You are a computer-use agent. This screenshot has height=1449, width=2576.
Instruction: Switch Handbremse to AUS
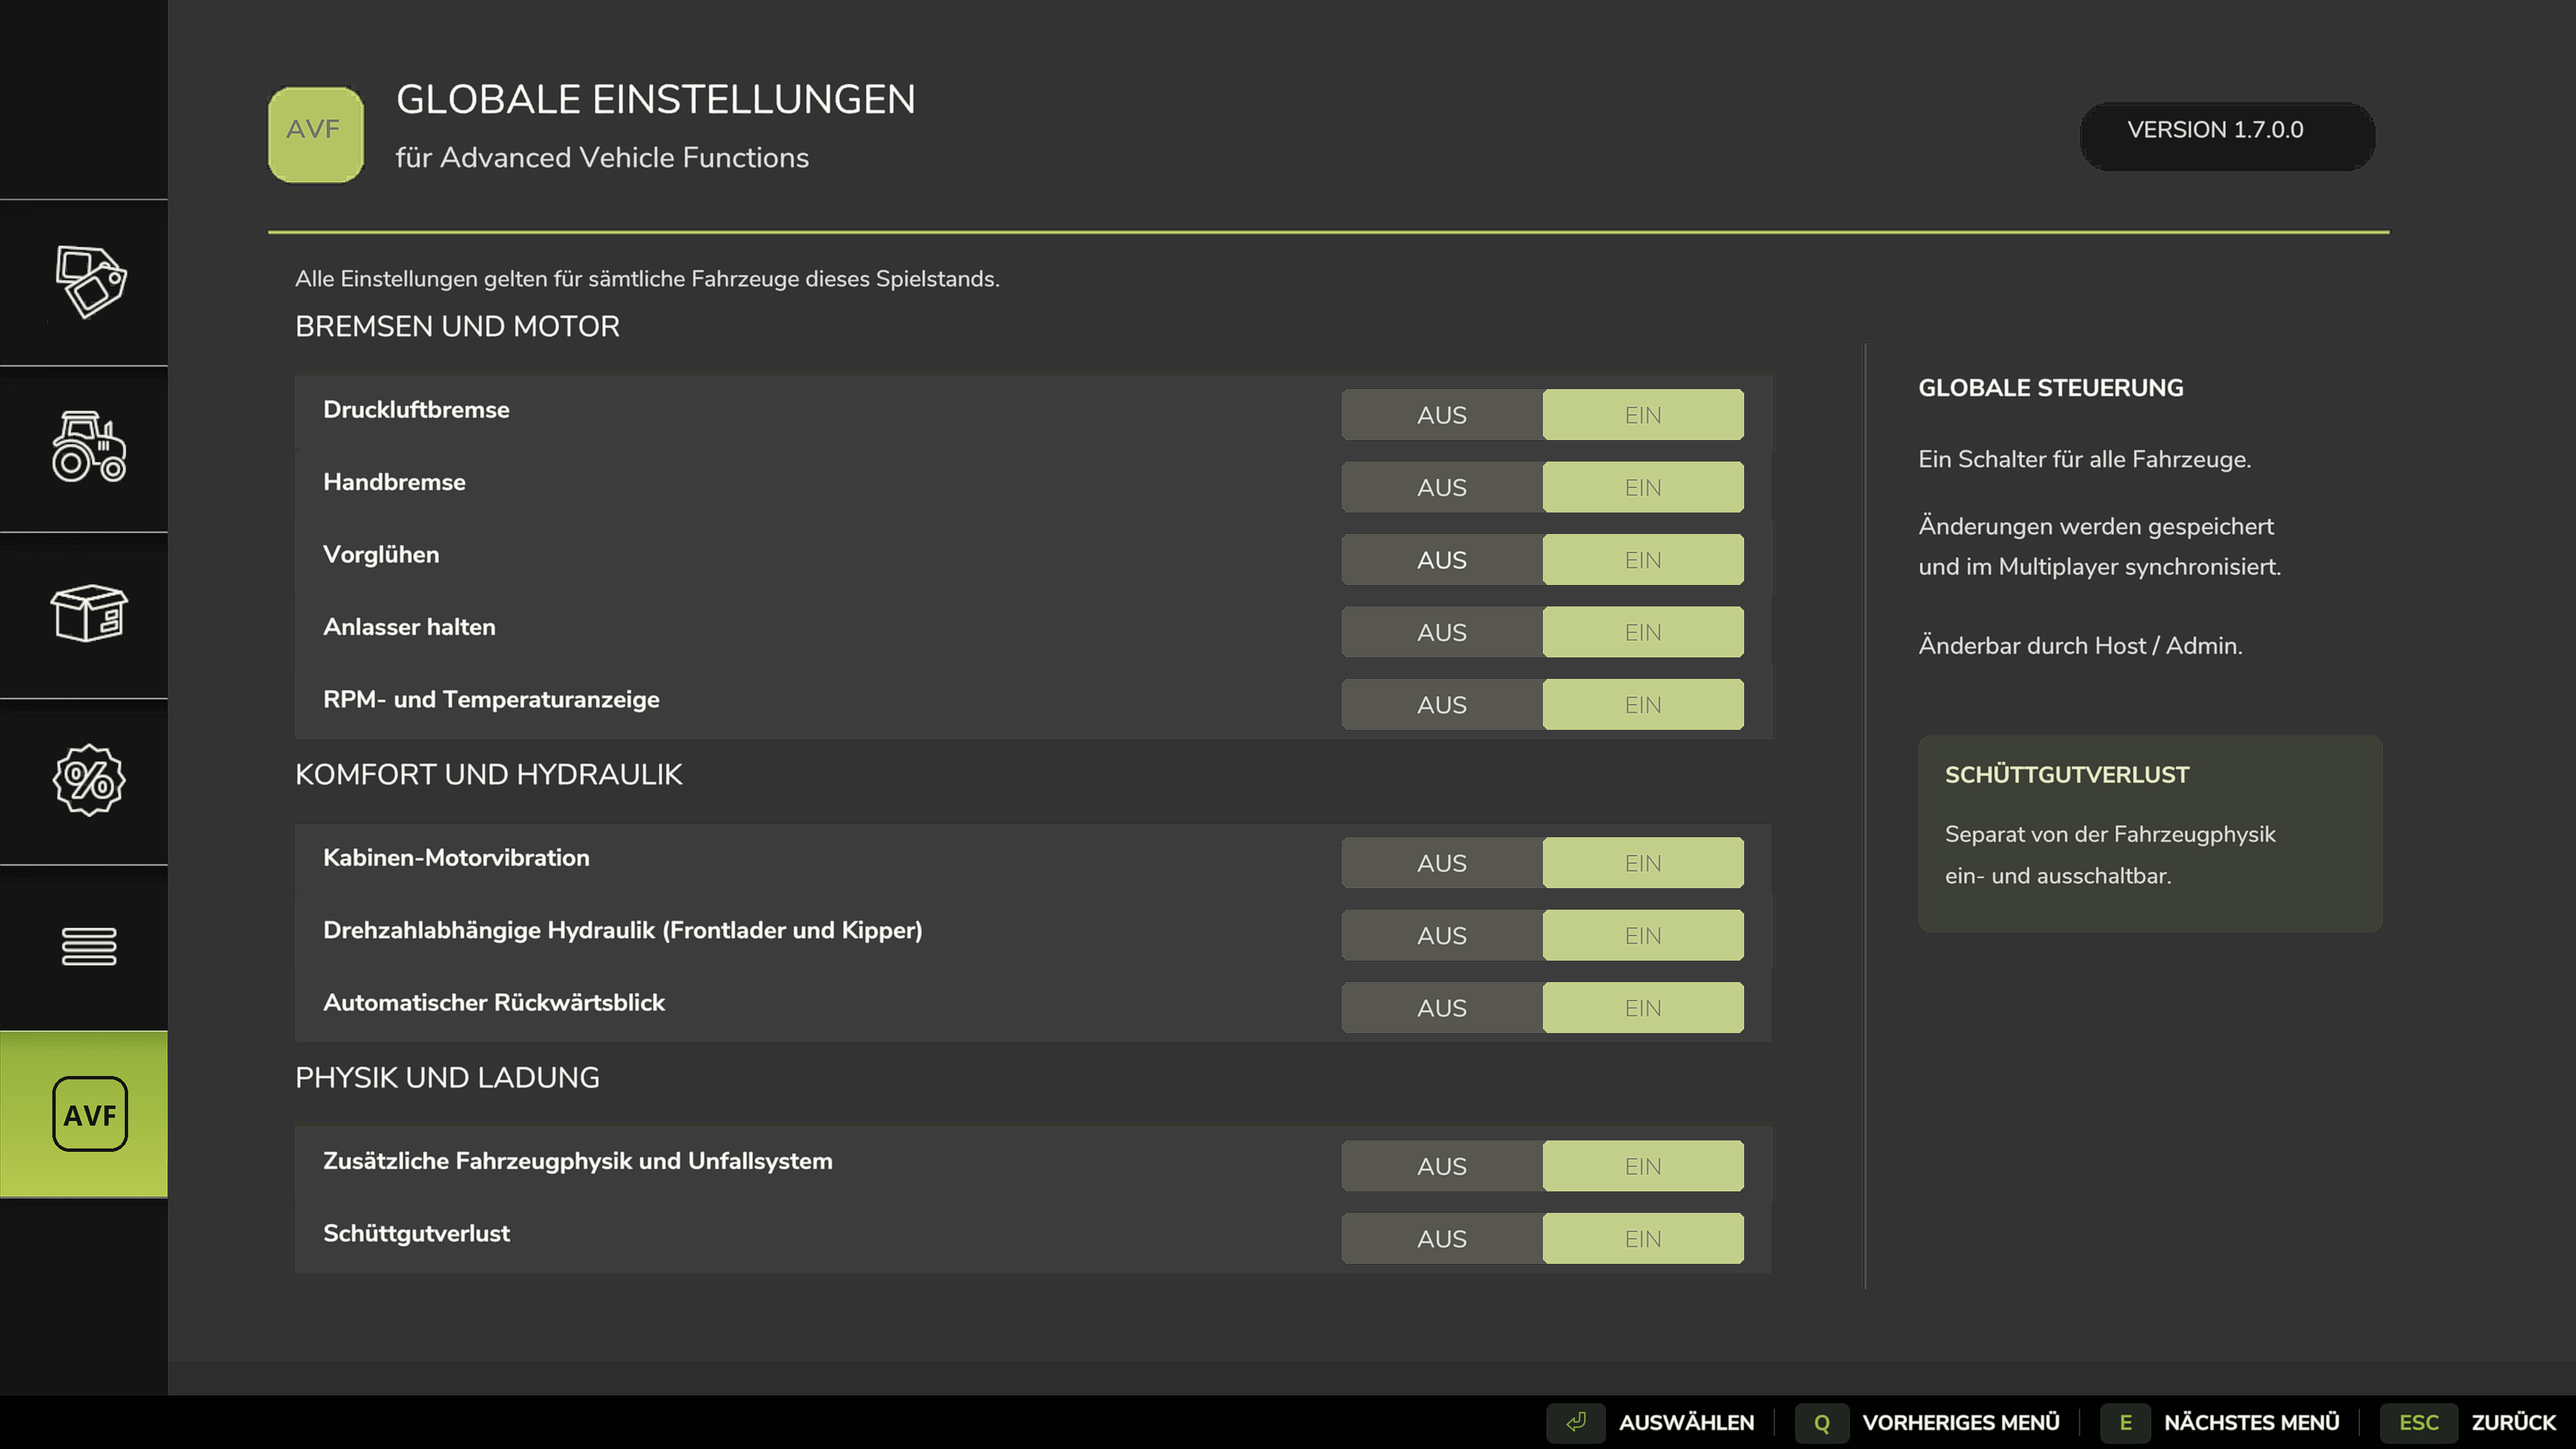coord(1442,487)
